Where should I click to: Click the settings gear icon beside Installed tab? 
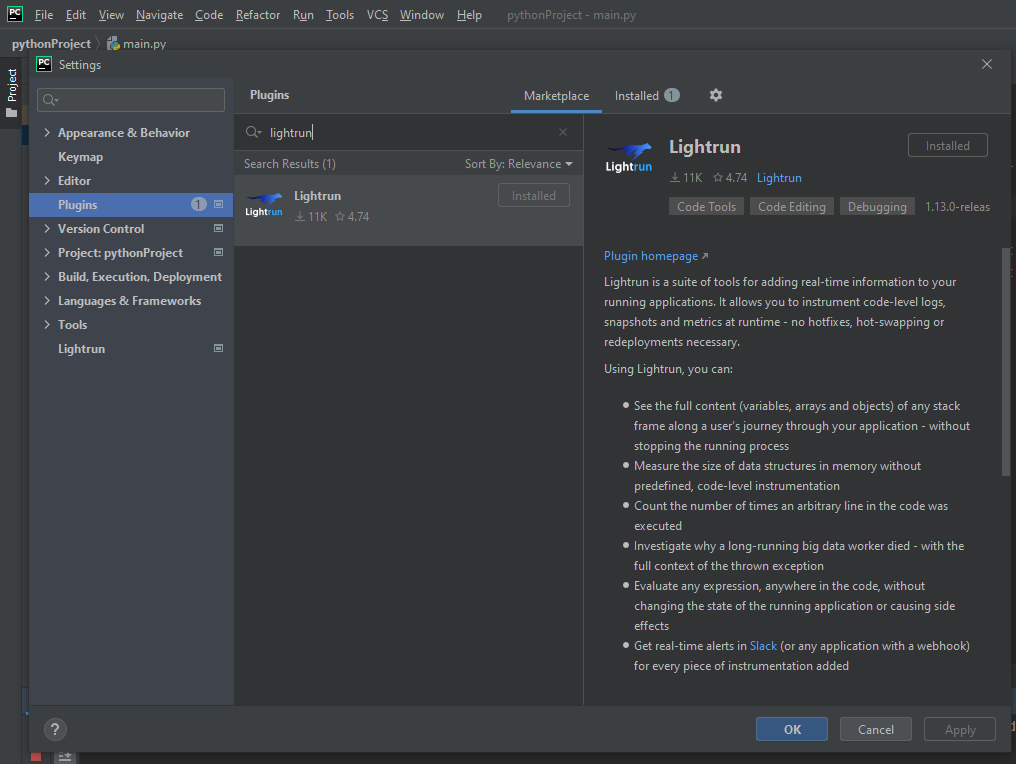click(x=715, y=95)
